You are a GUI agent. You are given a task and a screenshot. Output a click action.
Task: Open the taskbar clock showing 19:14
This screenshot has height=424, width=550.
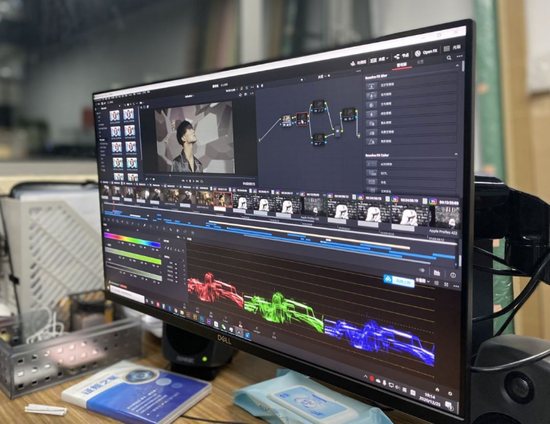tap(429, 399)
